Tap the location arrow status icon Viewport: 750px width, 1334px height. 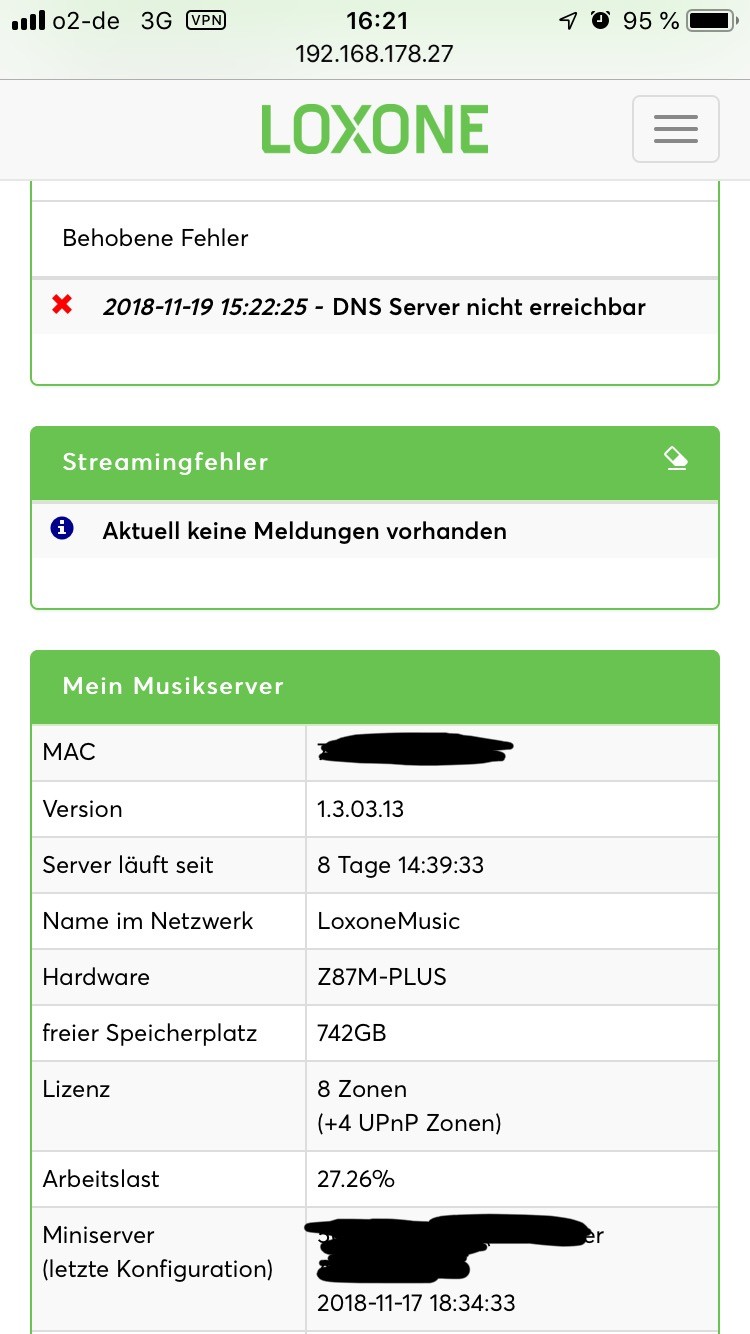pos(568,20)
